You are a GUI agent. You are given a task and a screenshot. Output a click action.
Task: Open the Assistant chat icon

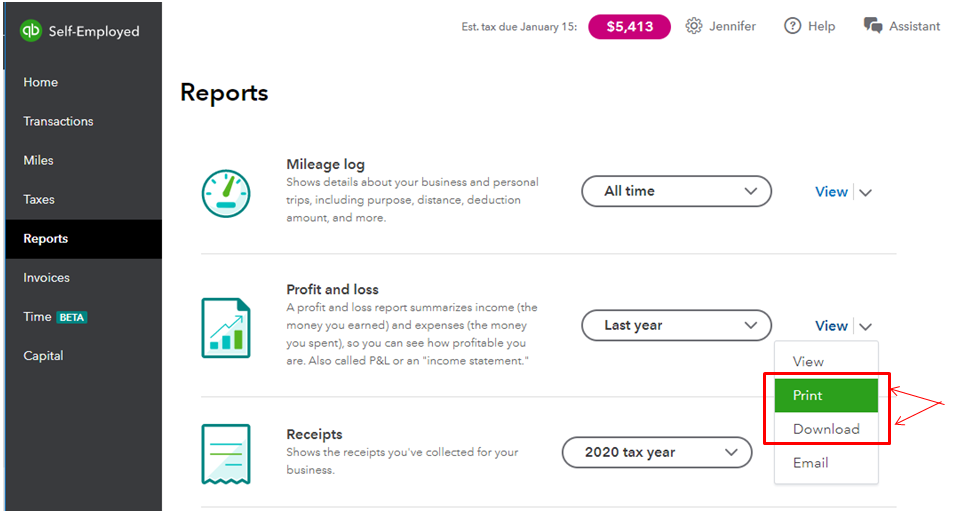click(873, 26)
